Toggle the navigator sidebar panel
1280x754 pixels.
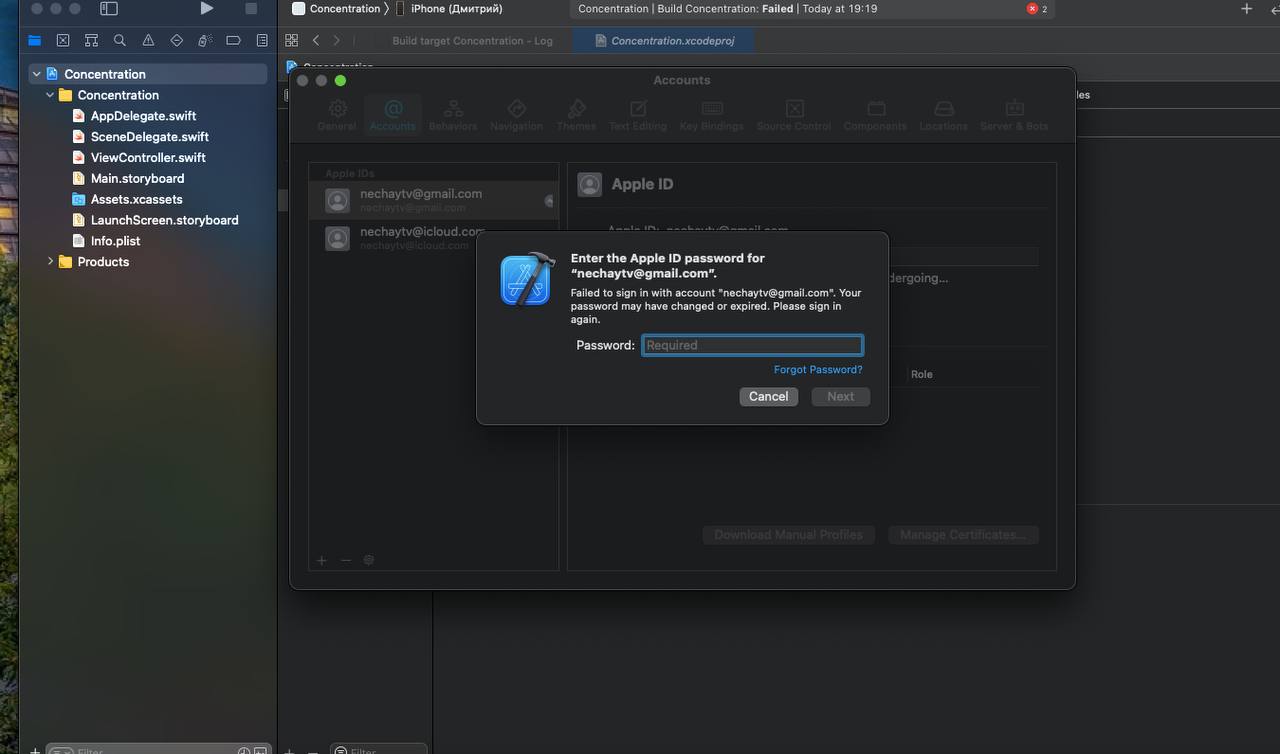[x=109, y=9]
